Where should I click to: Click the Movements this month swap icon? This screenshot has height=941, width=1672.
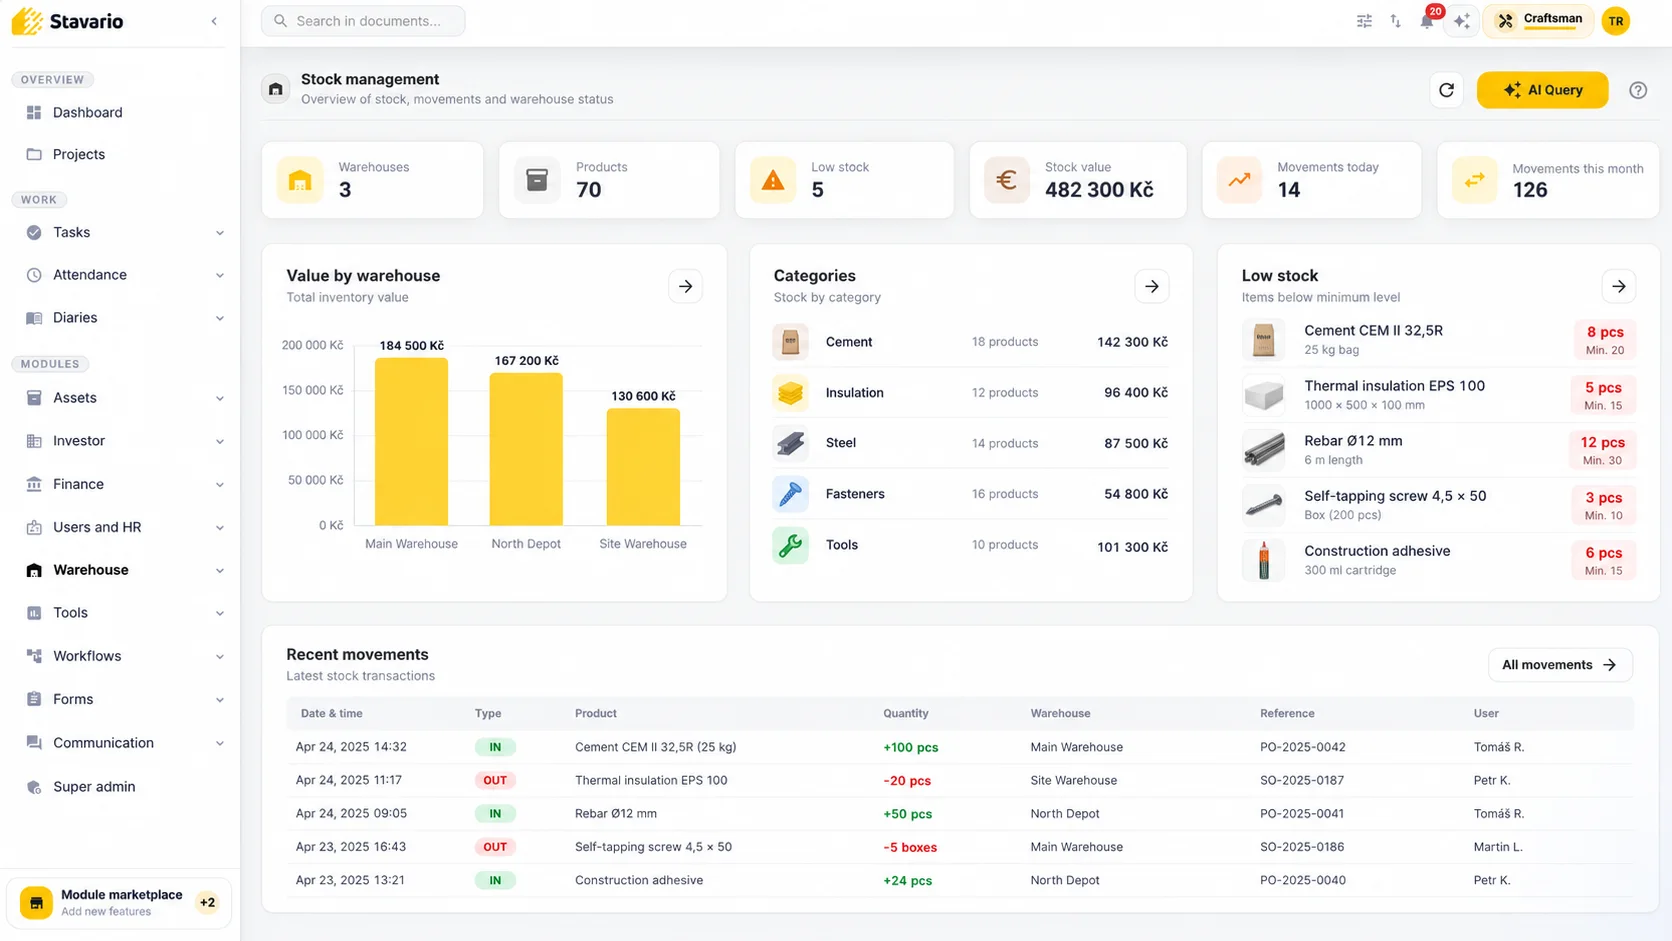1475,180
